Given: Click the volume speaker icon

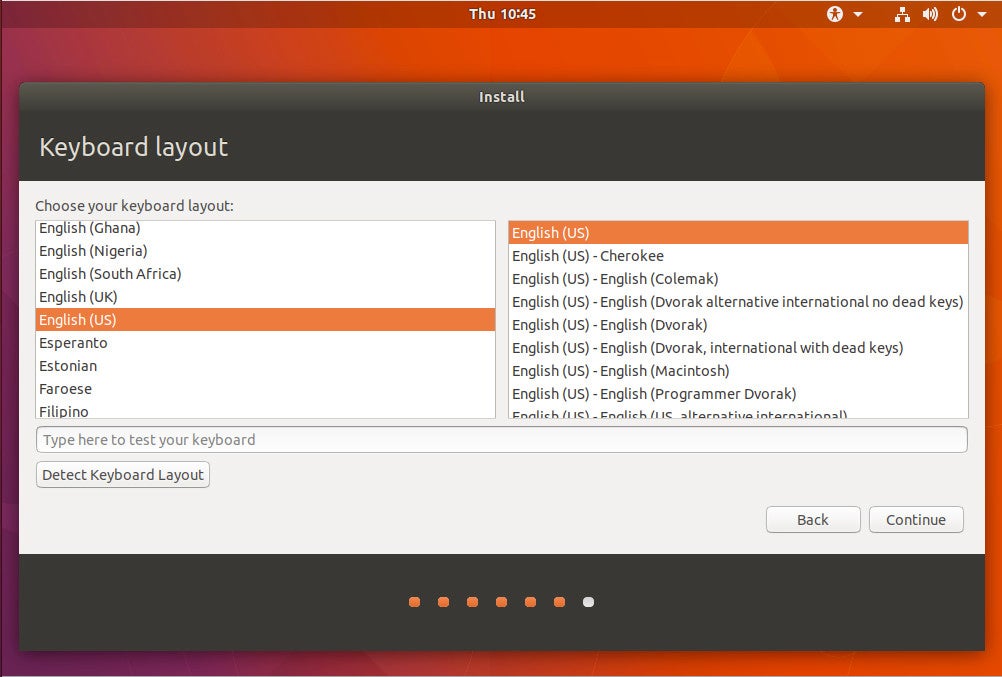Looking at the screenshot, I should tap(930, 14).
